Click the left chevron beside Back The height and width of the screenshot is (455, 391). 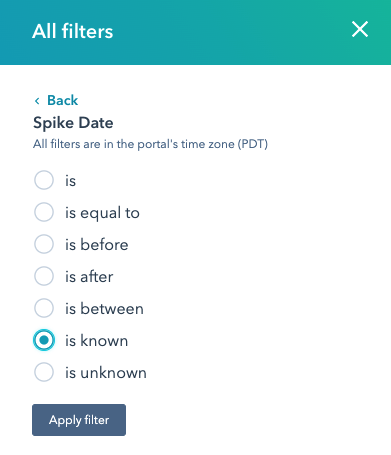(37, 101)
